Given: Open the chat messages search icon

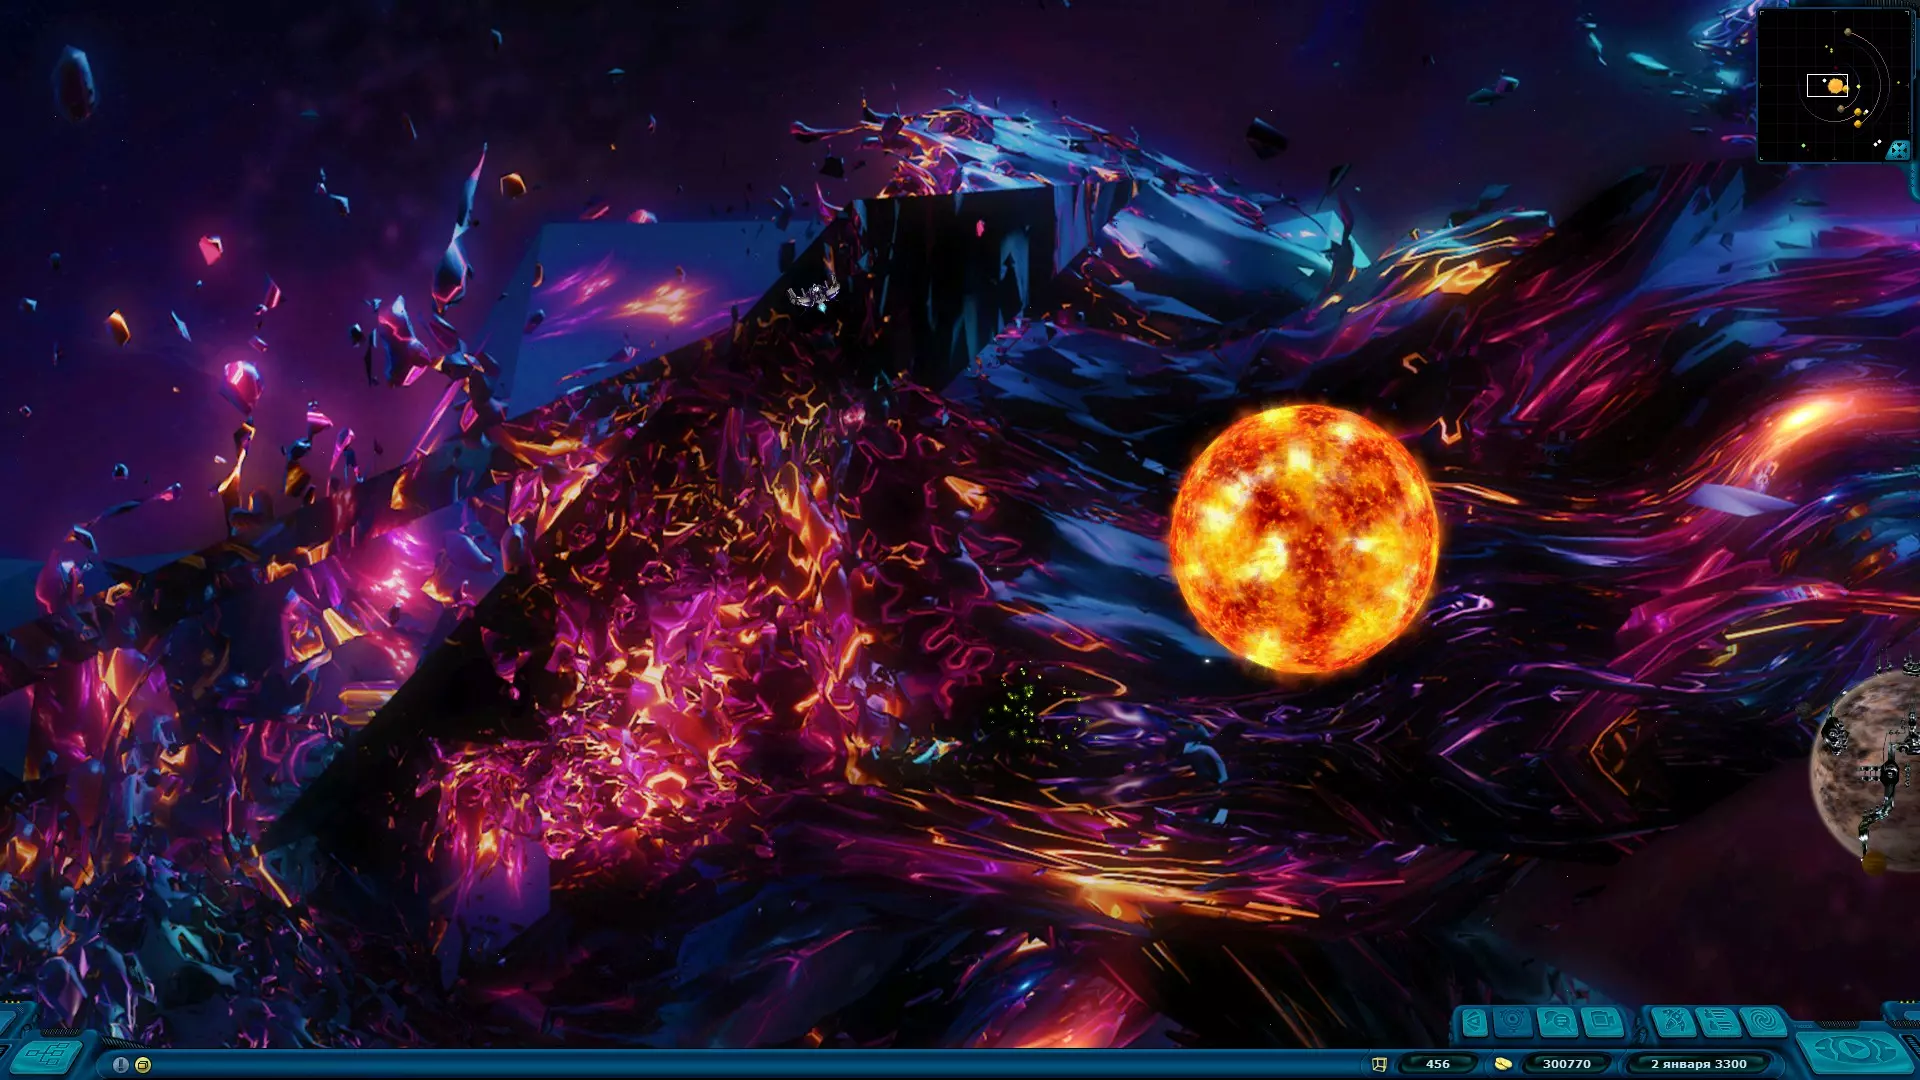Looking at the screenshot, I should coord(1558,1022).
